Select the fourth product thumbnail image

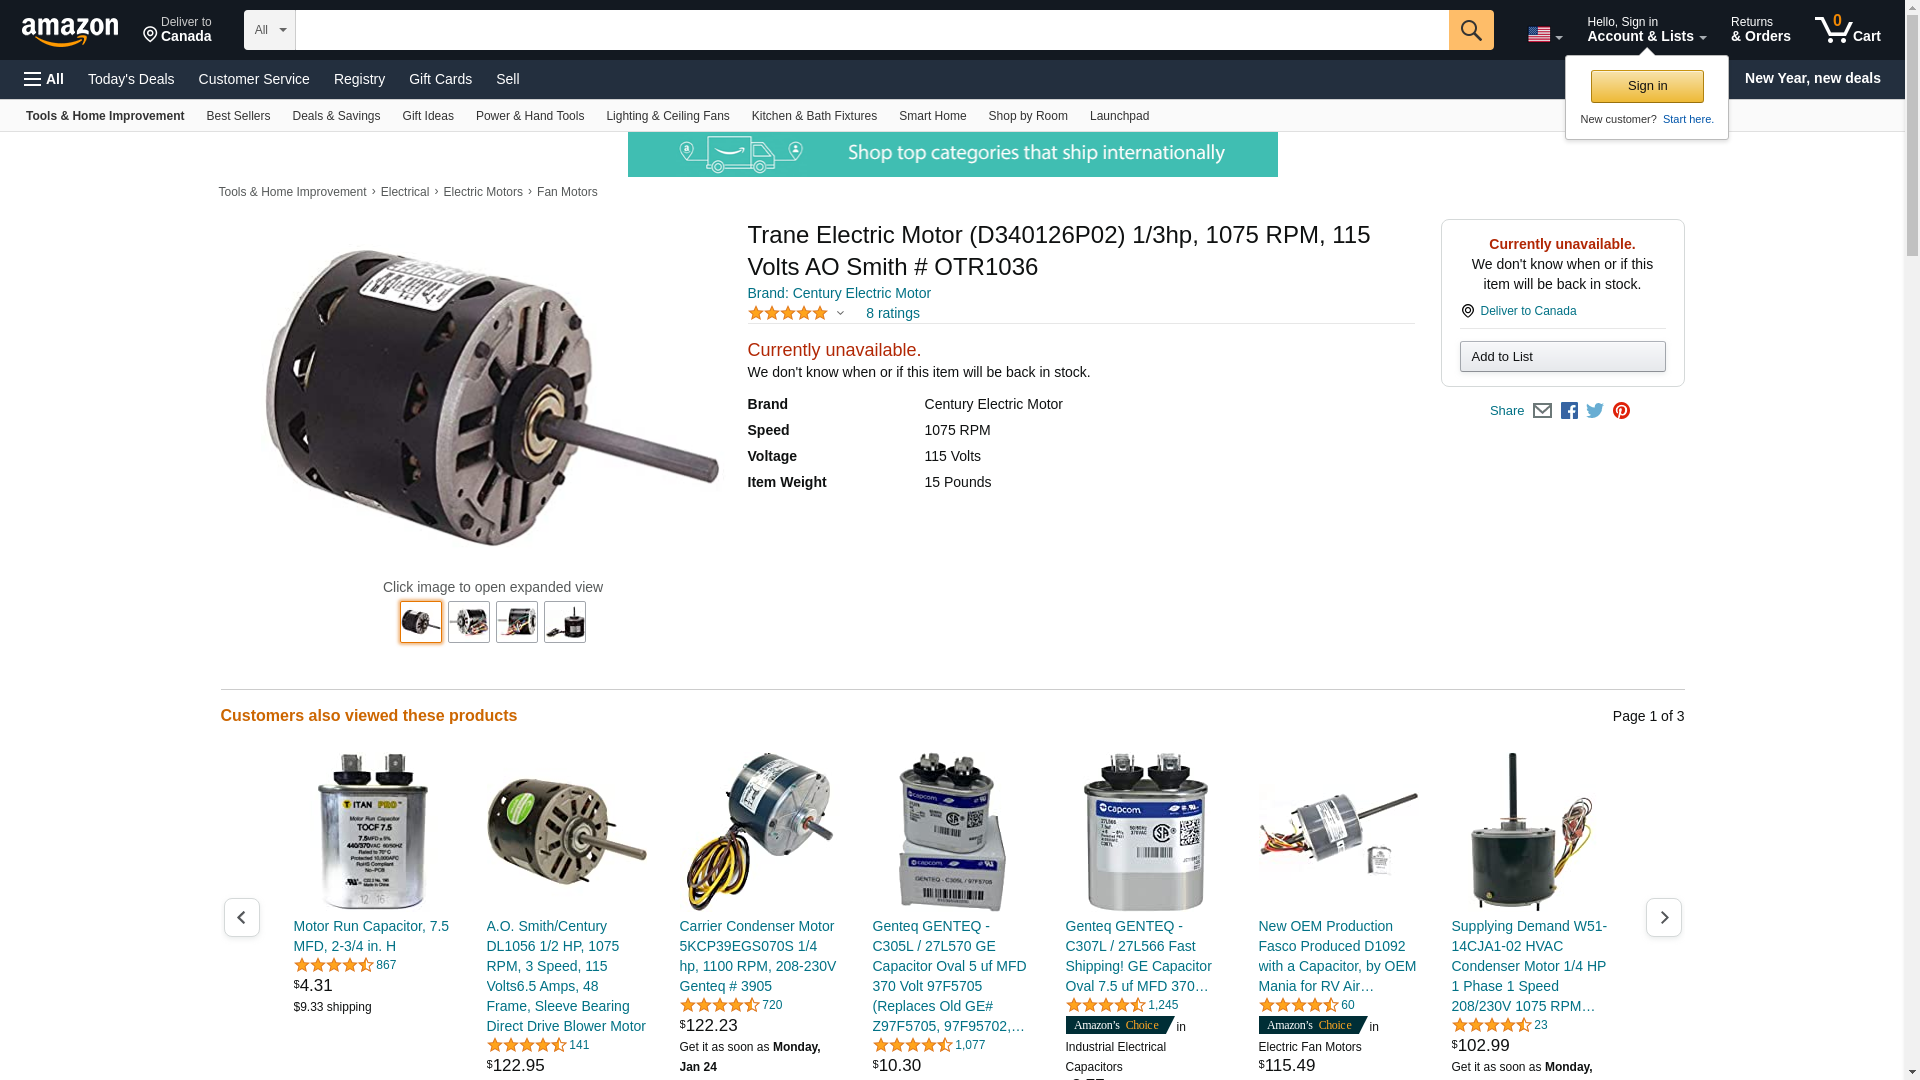565,622
